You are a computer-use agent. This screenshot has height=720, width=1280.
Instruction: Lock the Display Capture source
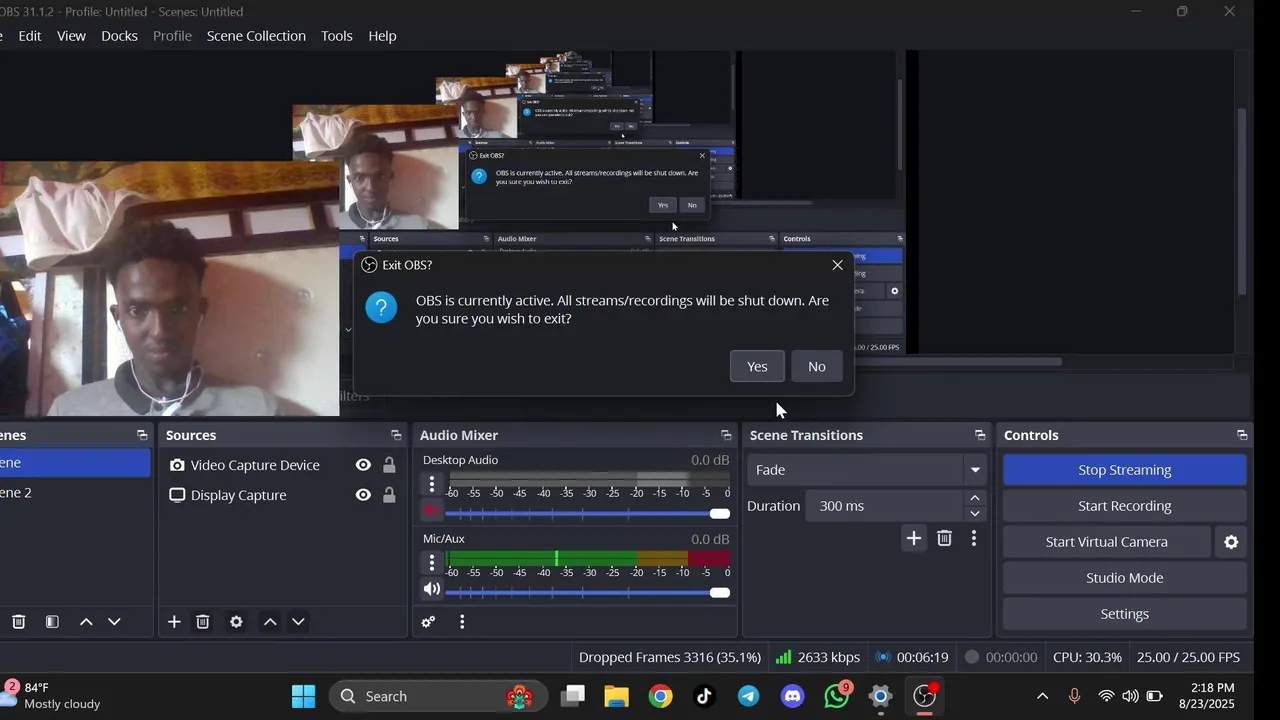click(389, 495)
